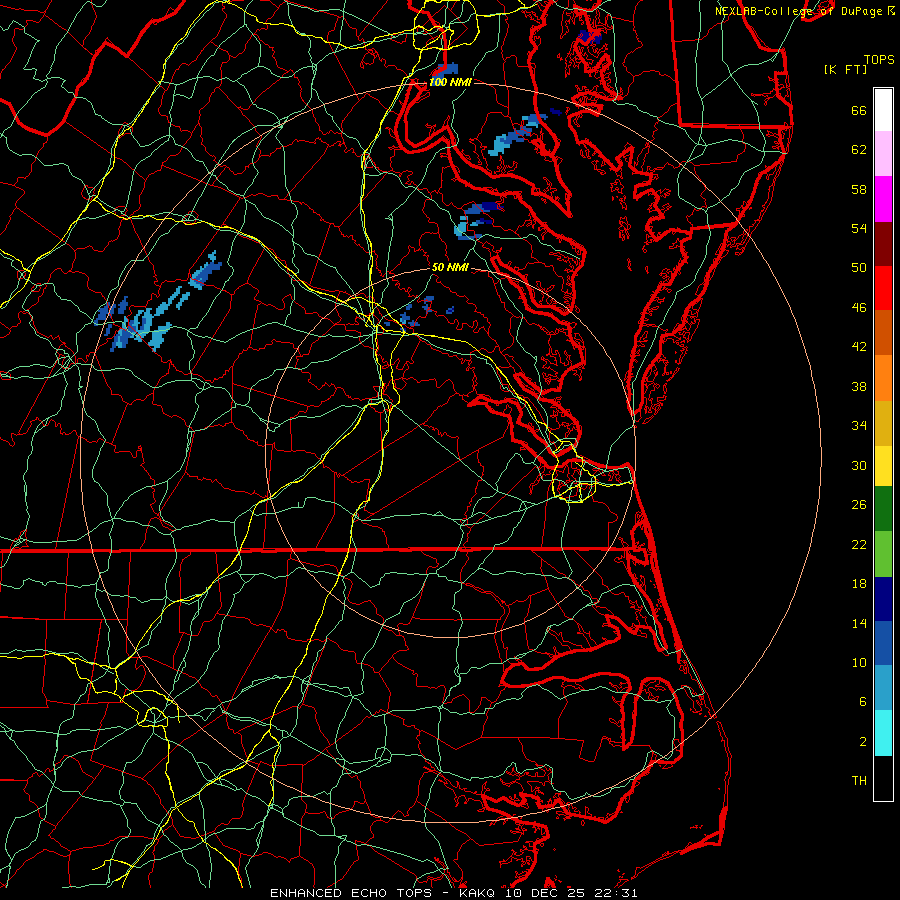900x900 pixels.
Task: Click the ENHANCED ECHO TOPS product title
Action: (x=351, y=893)
